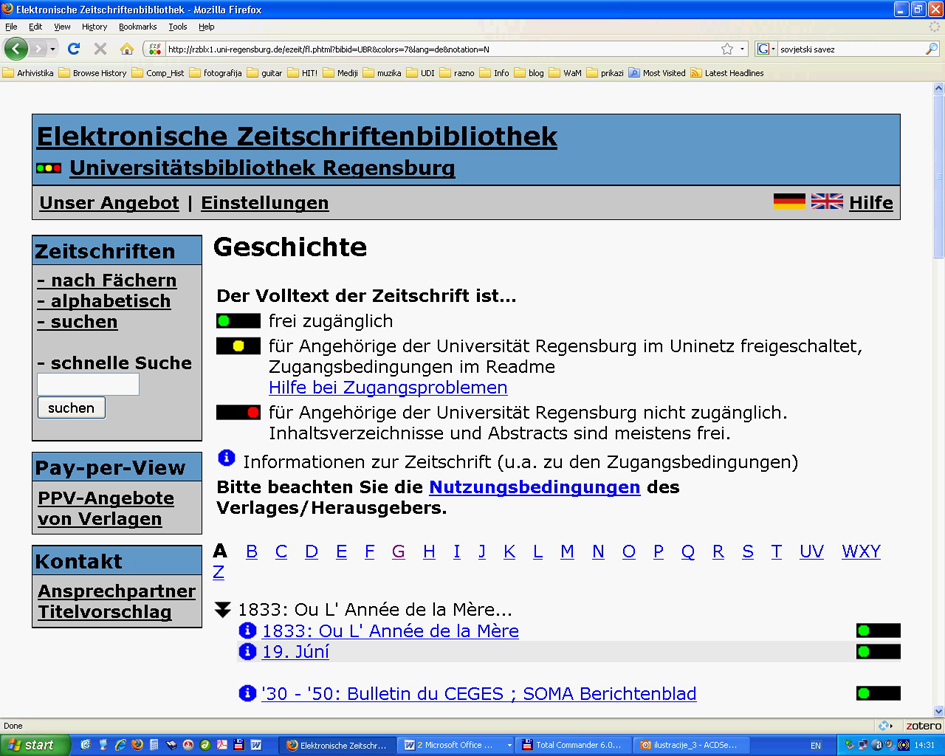Click info icon beside '30 - '50 Bulletin
945x756 pixels.
tap(248, 693)
